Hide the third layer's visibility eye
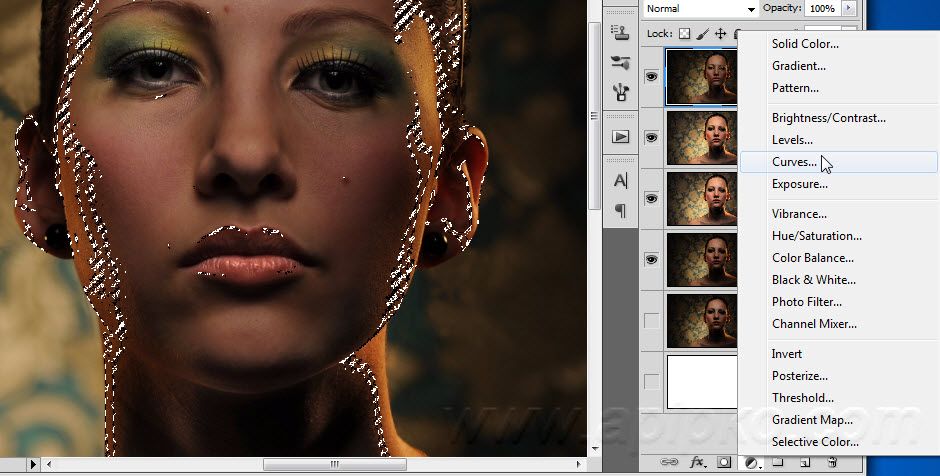 point(651,198)
